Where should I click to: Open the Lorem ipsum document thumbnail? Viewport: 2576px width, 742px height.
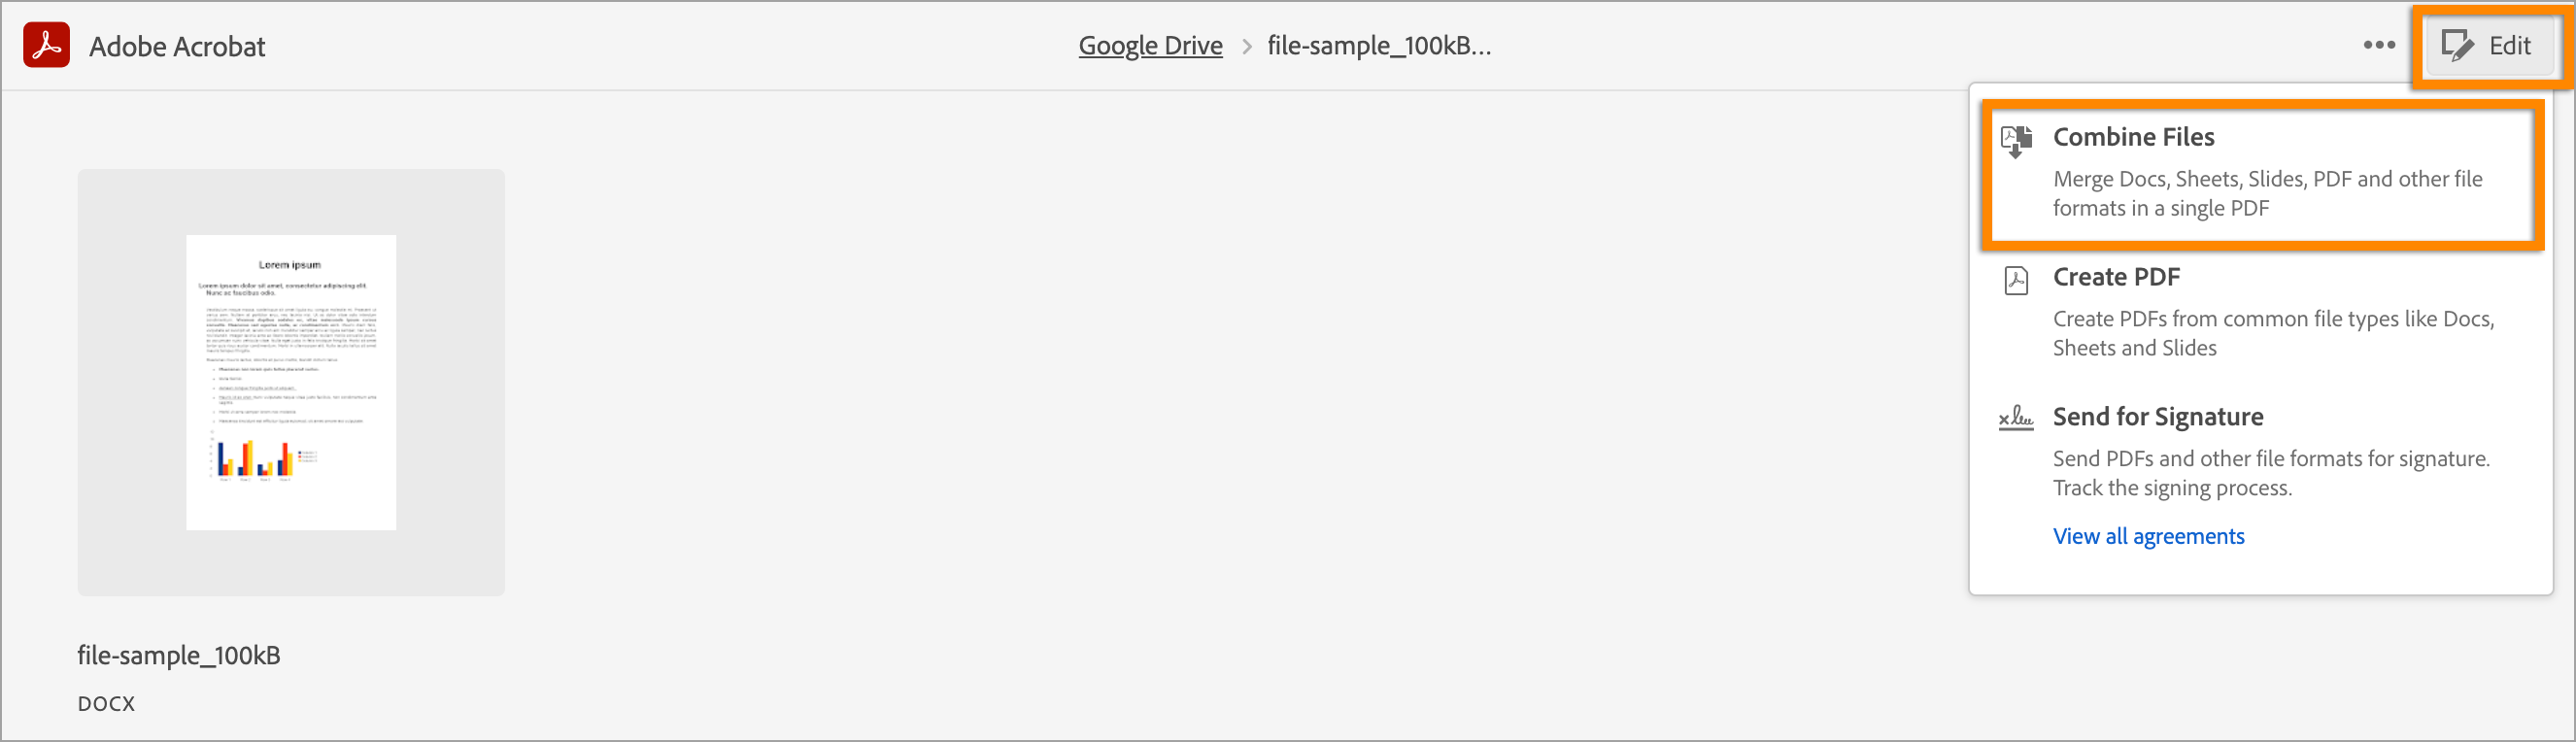click(x=291, y=382)
